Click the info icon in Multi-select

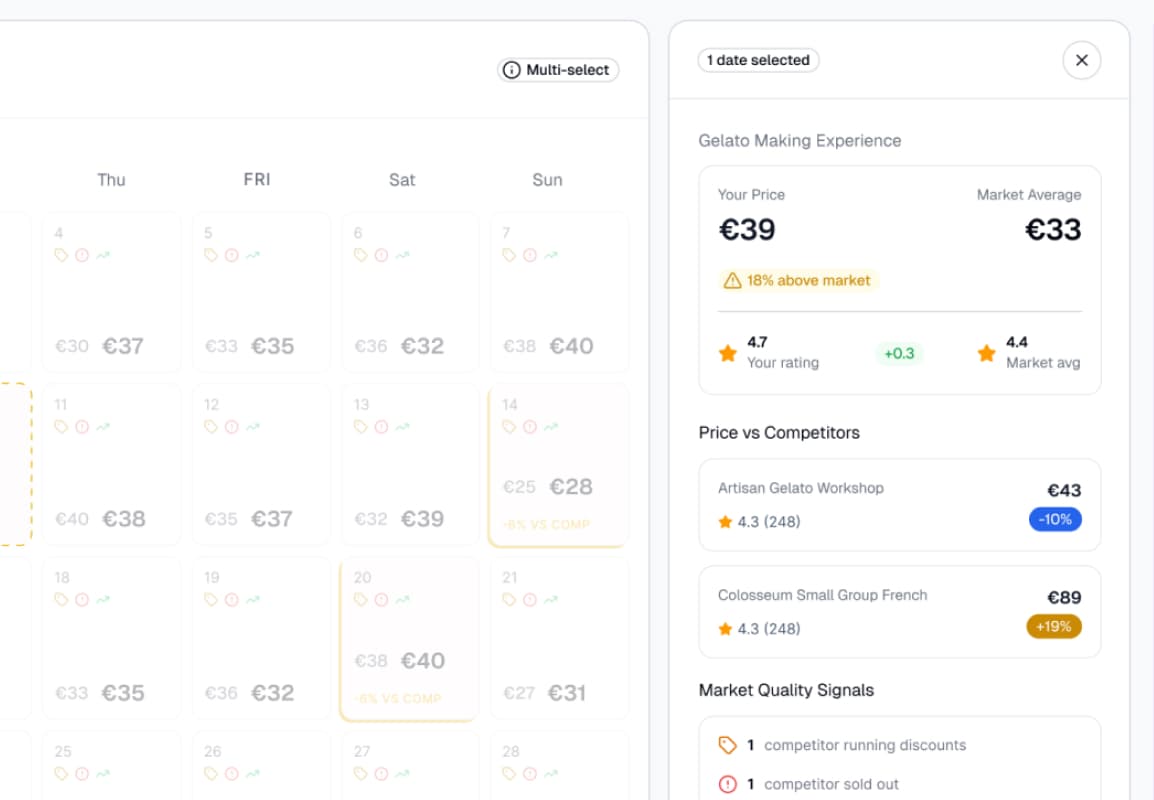coord(511,70)
